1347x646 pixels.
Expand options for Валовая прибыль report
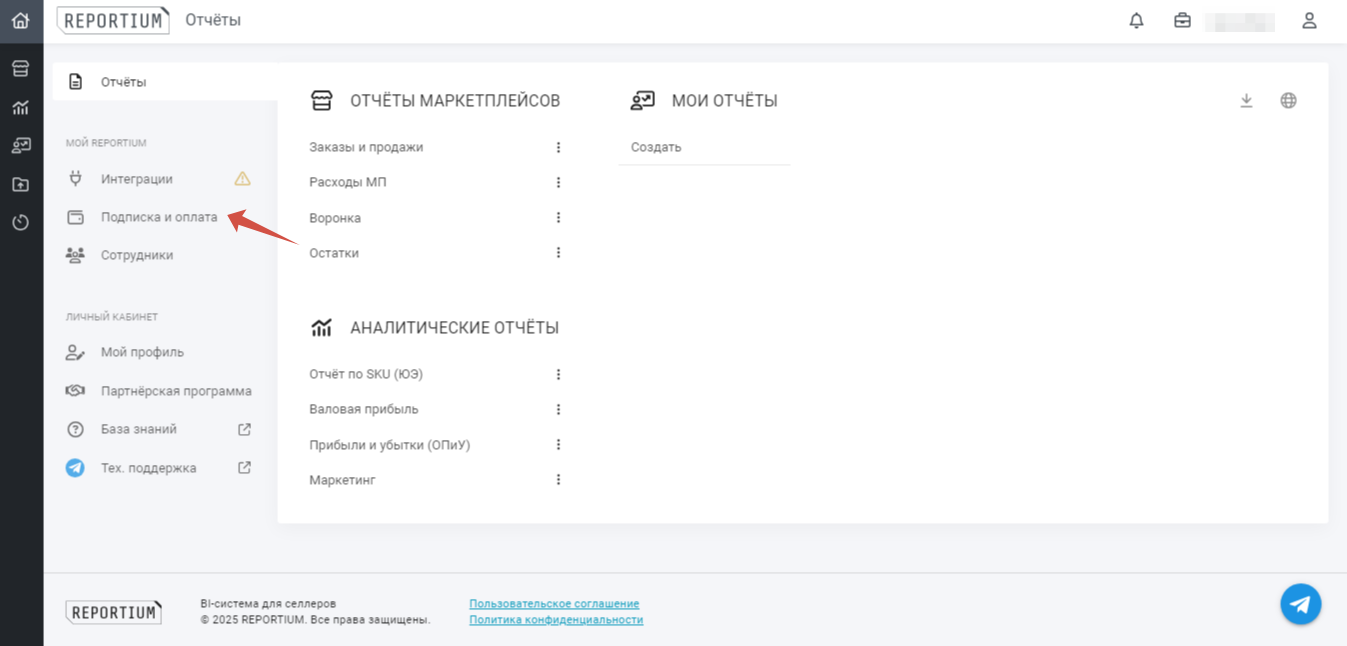click(558, 409)
